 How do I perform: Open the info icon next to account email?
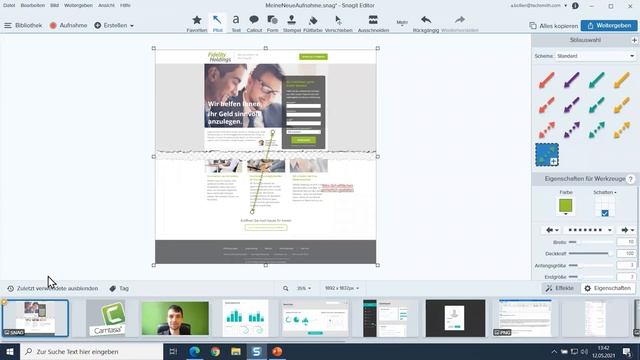pos(575,6)
